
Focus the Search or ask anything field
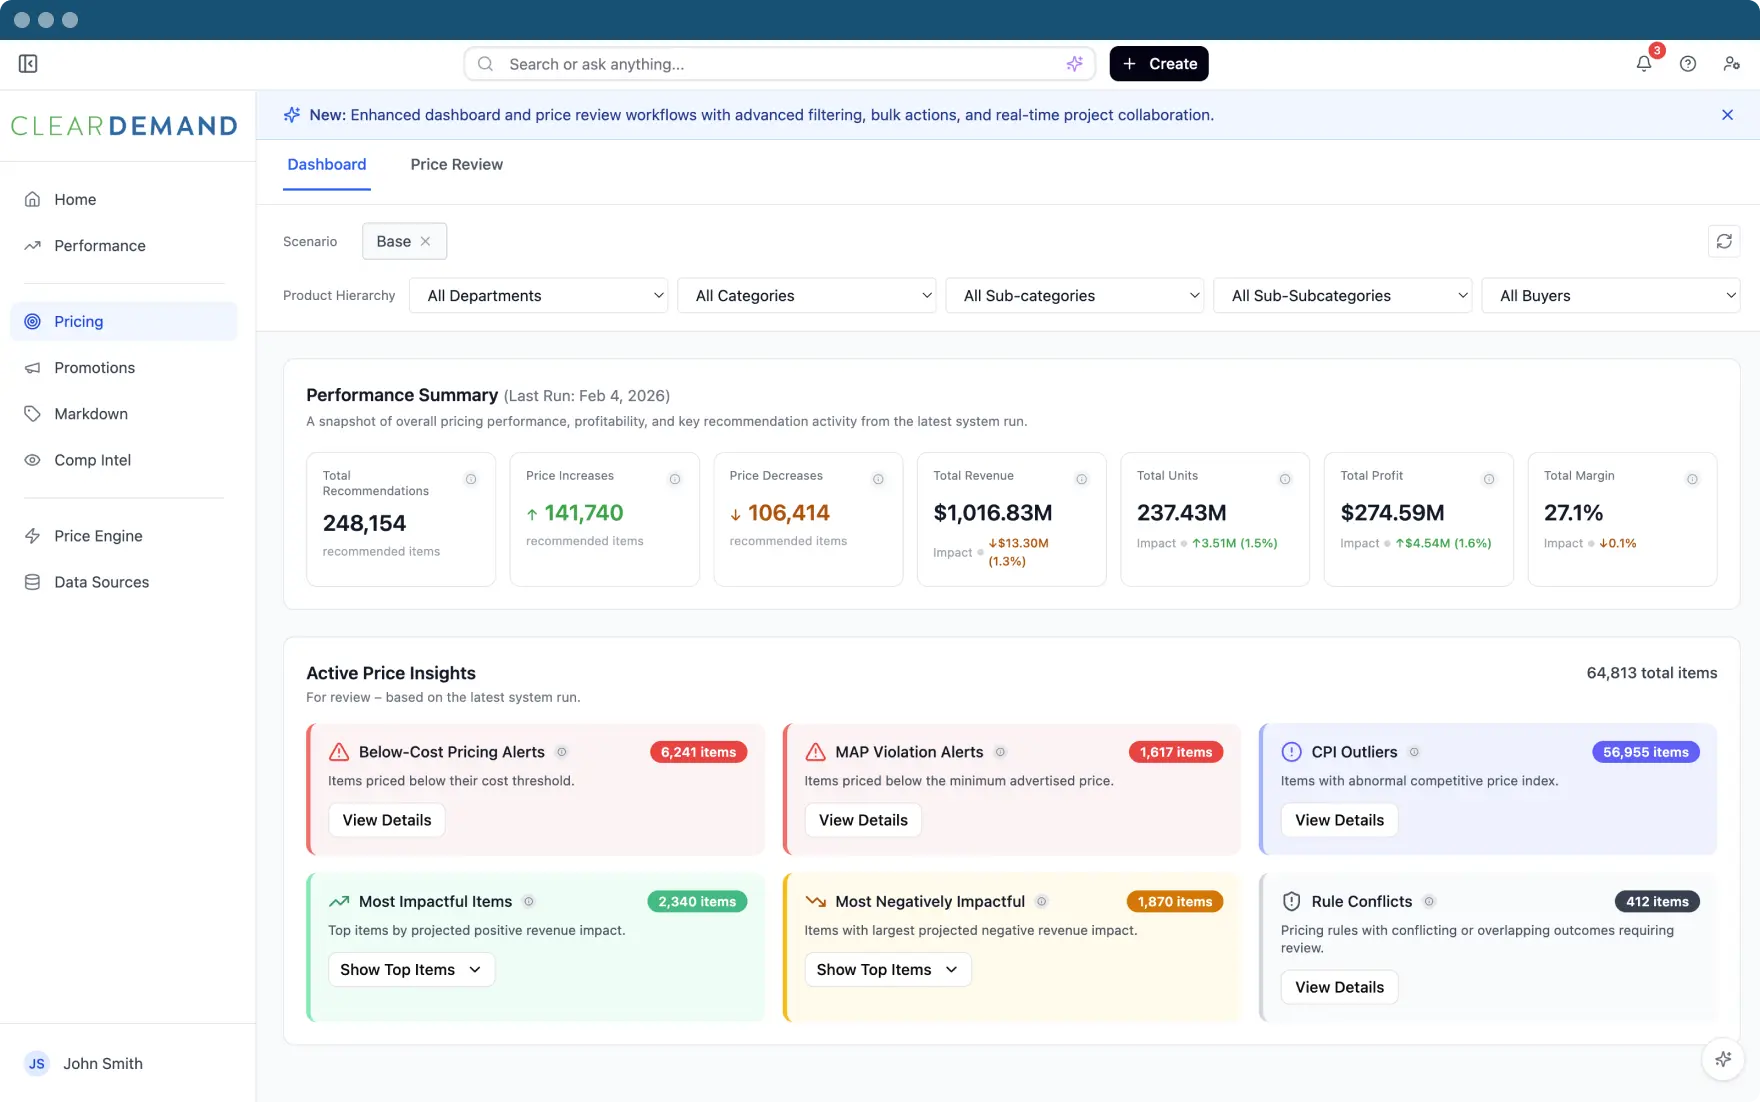pyautogui.click(x=770, y=64)
